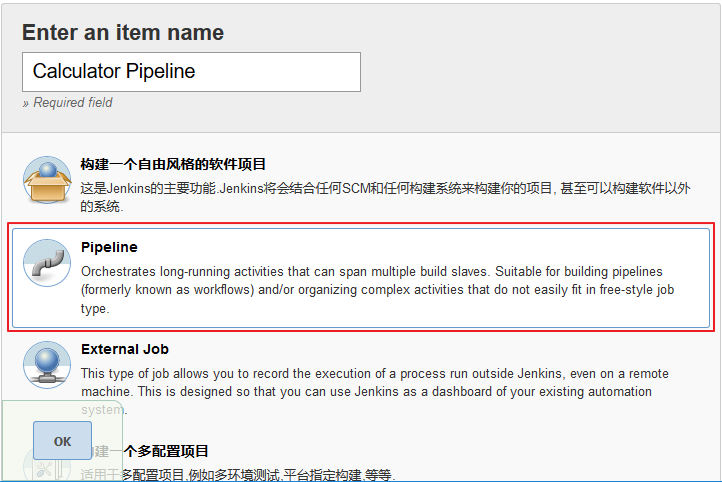Image resolution: width=722 pixels, height=482 pixels.
Task: Choose the Pipeline item title
Action: point(109,247)
